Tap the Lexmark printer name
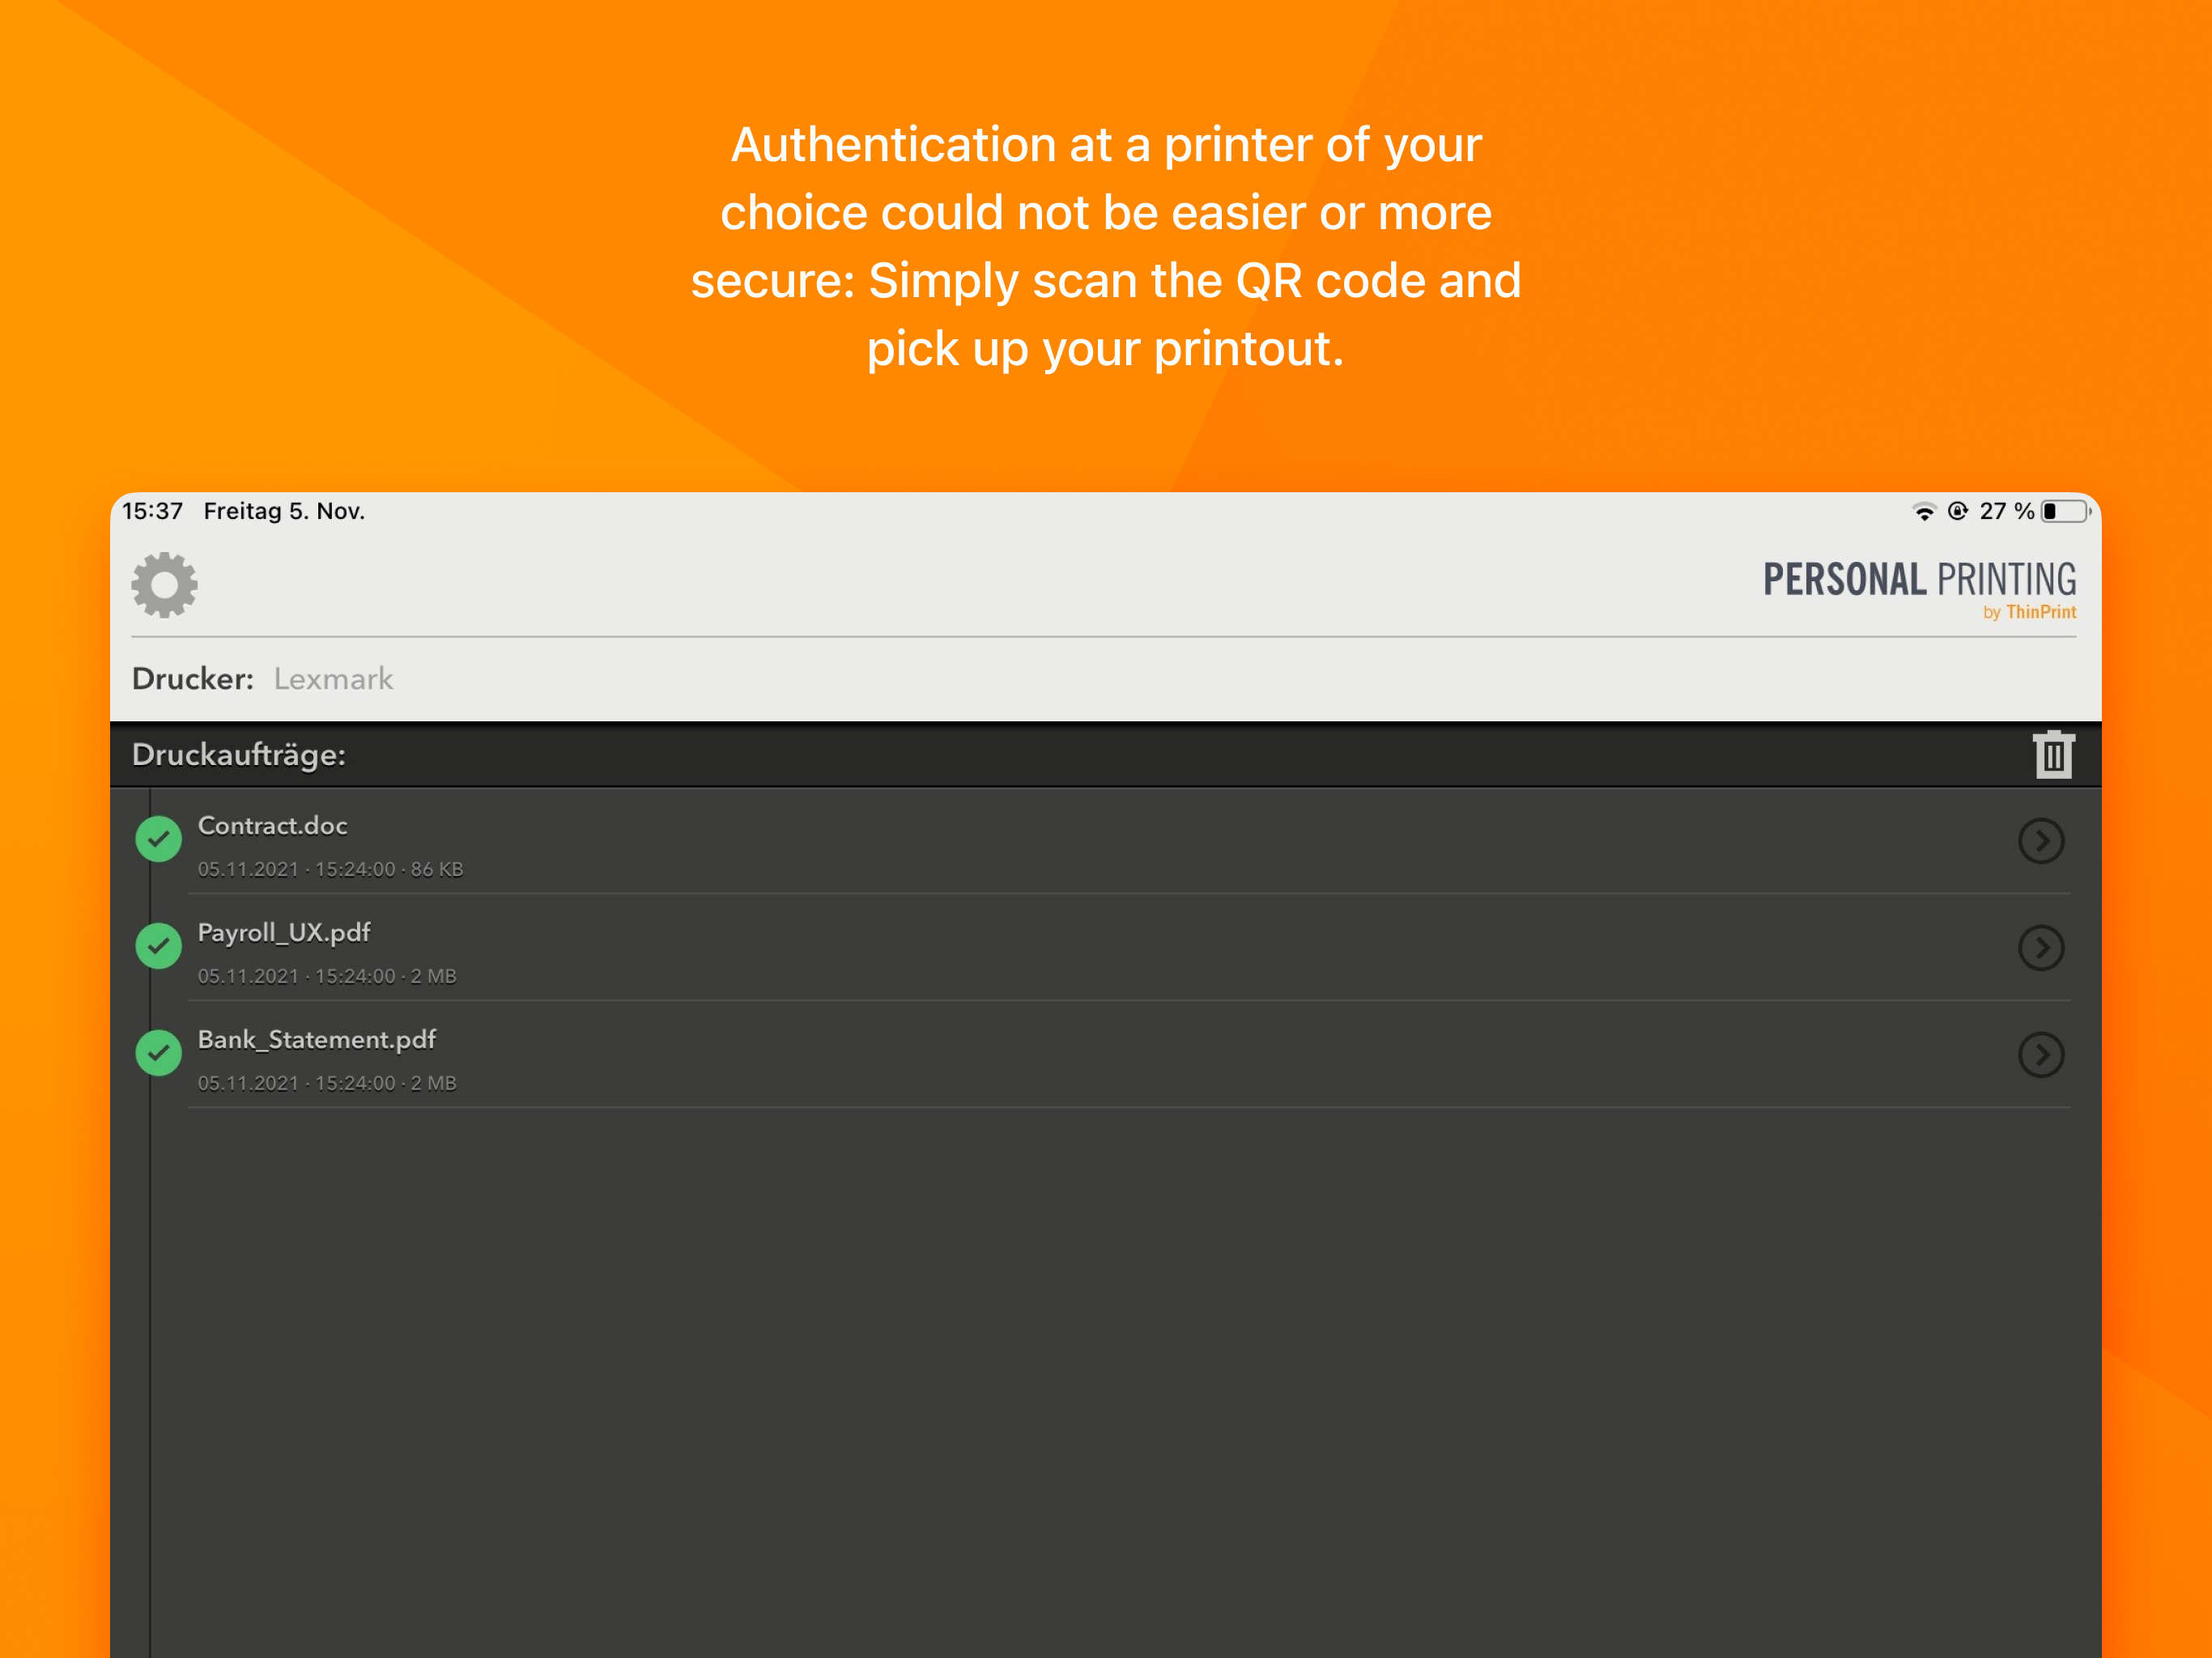The image size is (2212, 1658). 333,679
